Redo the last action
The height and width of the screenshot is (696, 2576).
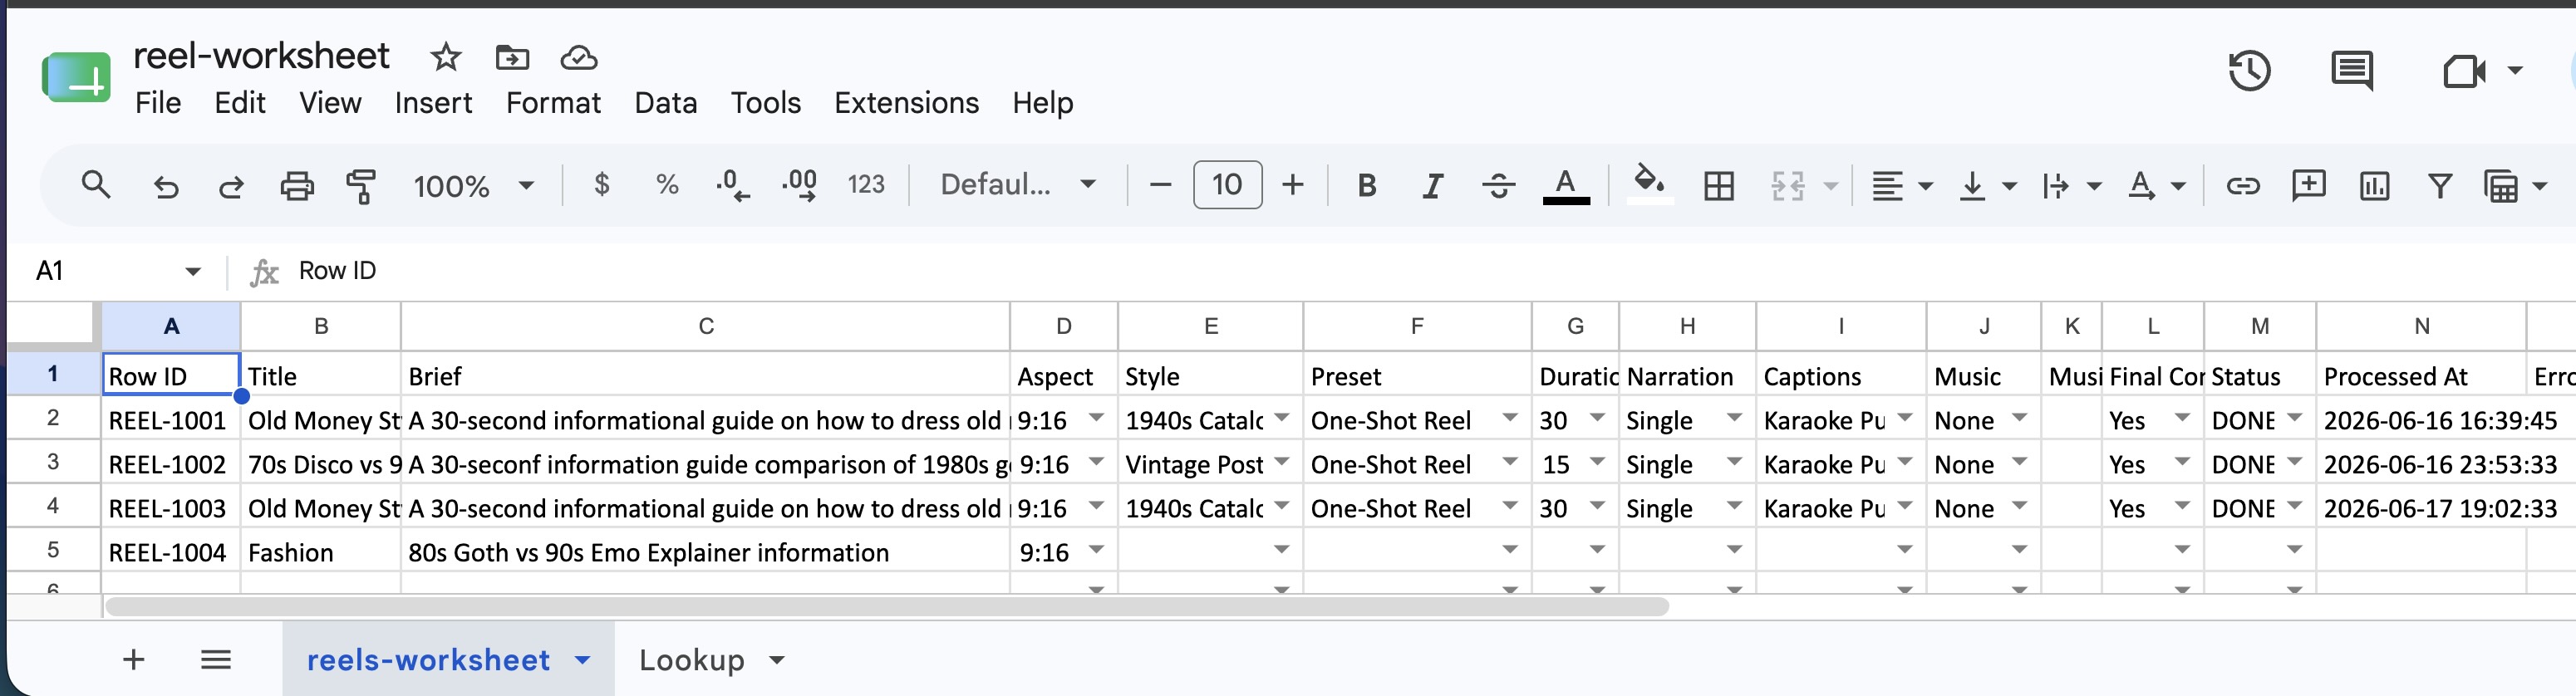coord(231,186)
